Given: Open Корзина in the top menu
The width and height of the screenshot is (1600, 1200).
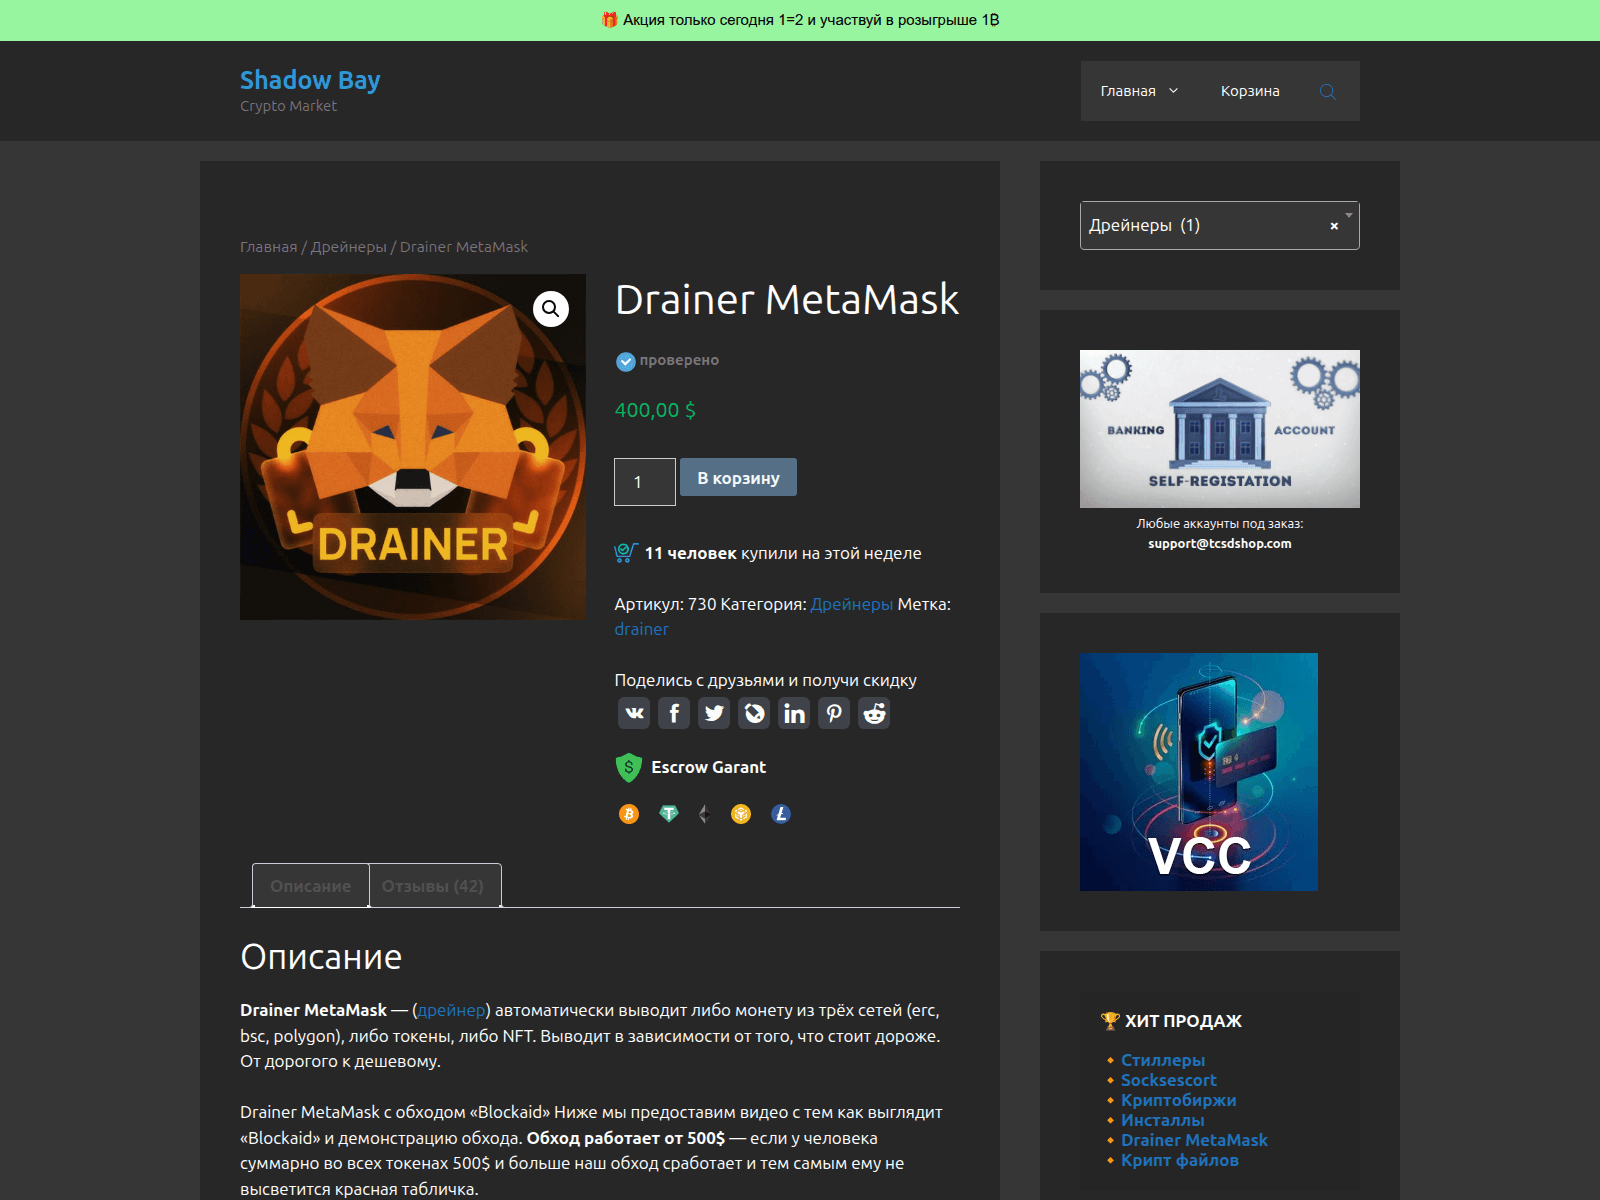Looking at the screenshot, I should 1250,91.
